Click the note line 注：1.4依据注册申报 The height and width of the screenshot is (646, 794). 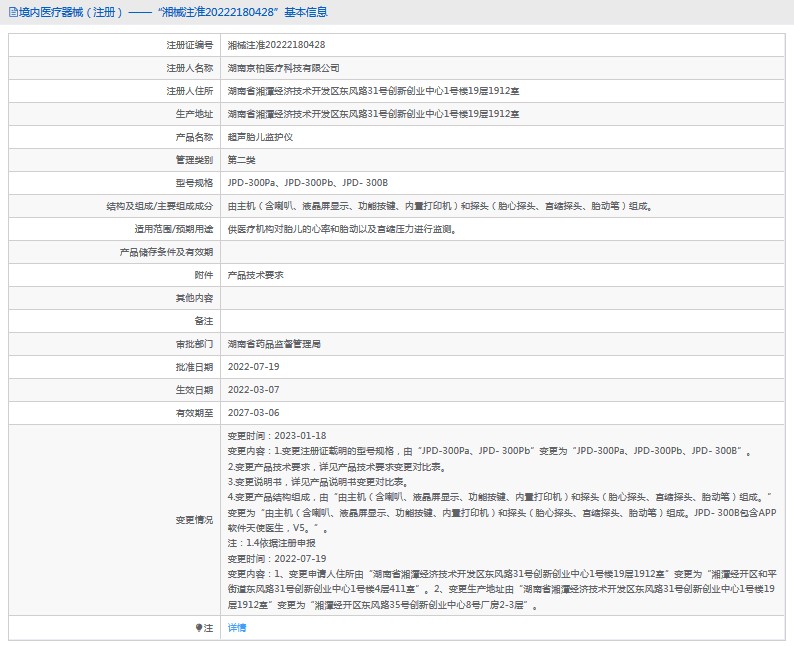click(x=271, y=543)
